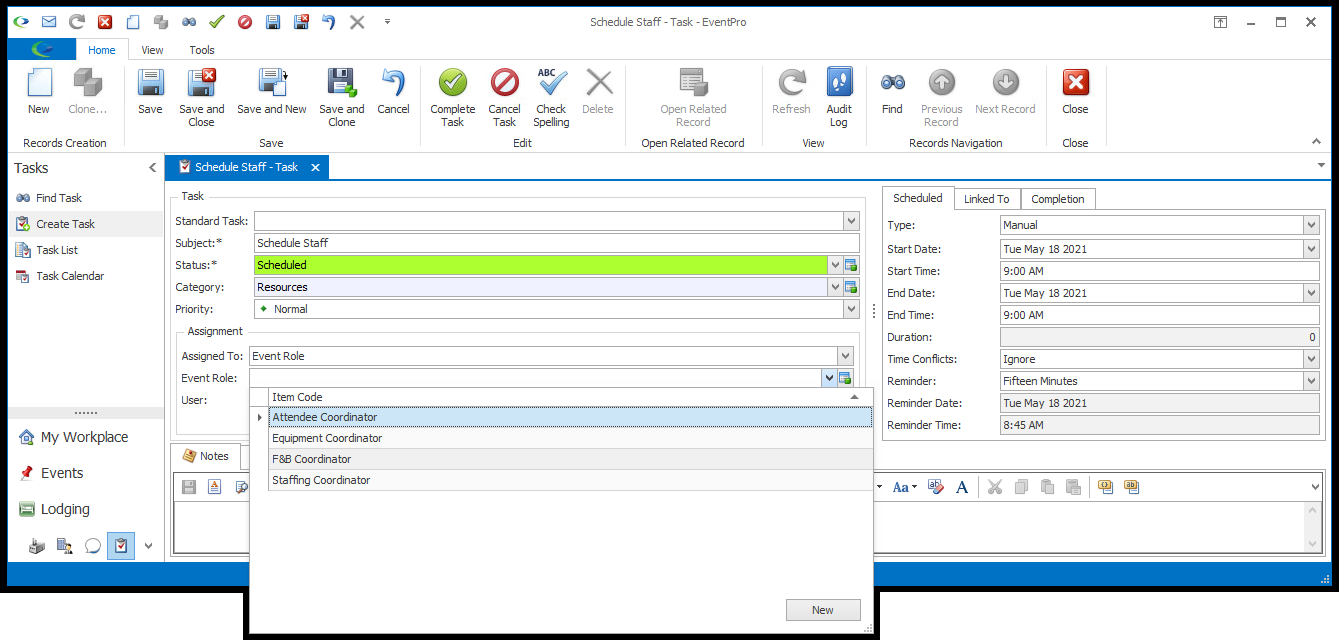
Task: Mark the task with Complete Task
Action: [x=453, y=98]
